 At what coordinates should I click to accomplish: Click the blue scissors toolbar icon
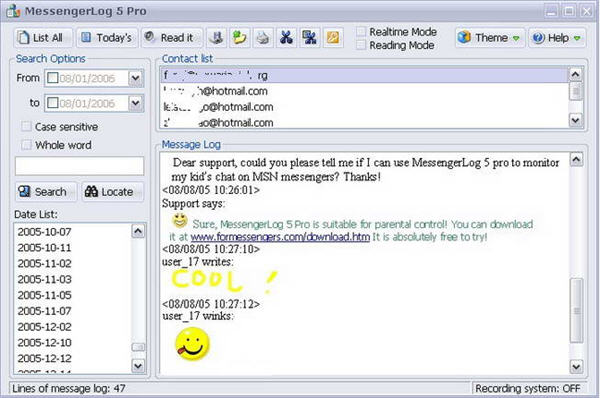pos(286,38)
